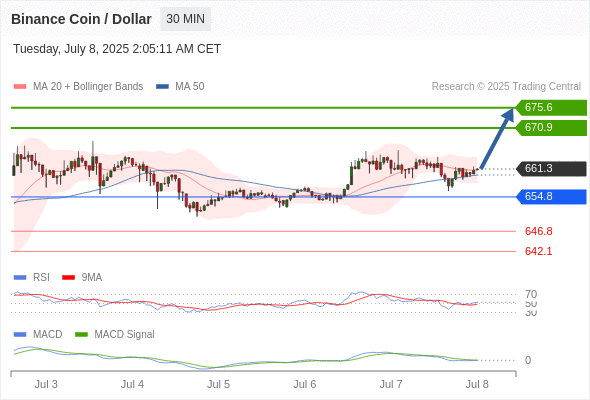Click the Binance Coin / Dollar title
The image size is (590, 400).
(x=81, y=19)
